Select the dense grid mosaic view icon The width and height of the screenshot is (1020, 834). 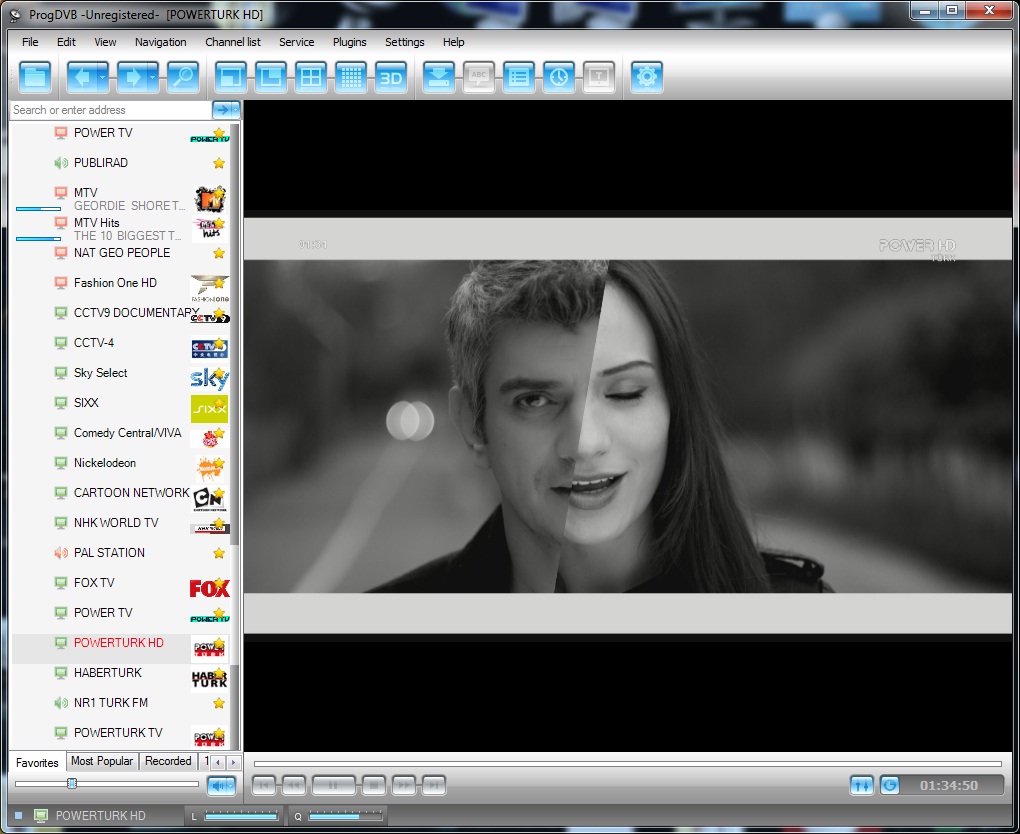click(x=351, y=77)
